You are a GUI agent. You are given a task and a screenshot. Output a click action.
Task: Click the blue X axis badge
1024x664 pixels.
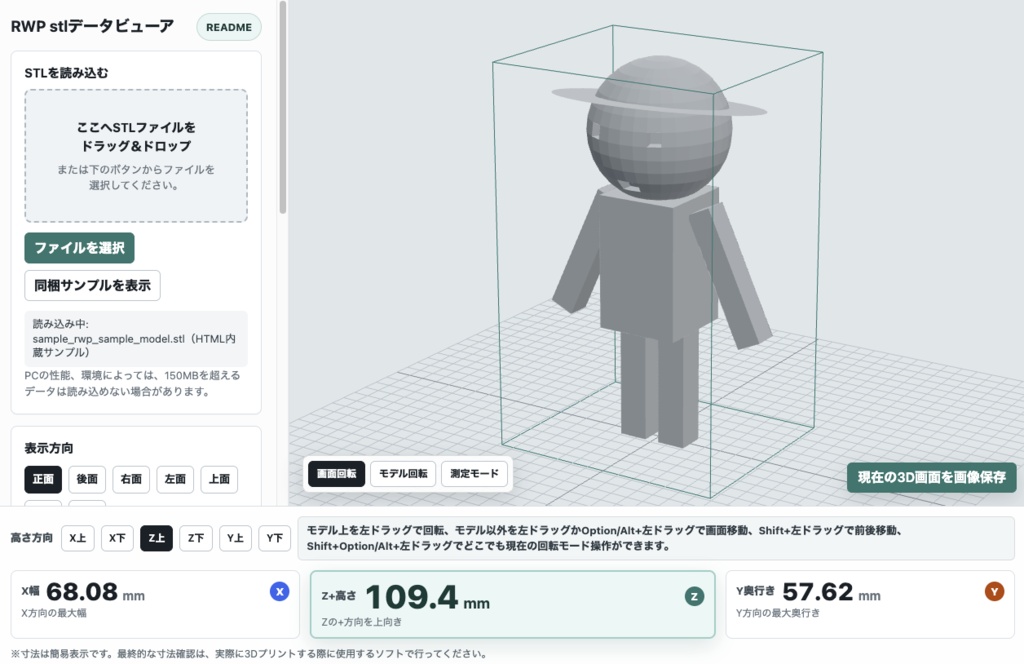(280, 592)
